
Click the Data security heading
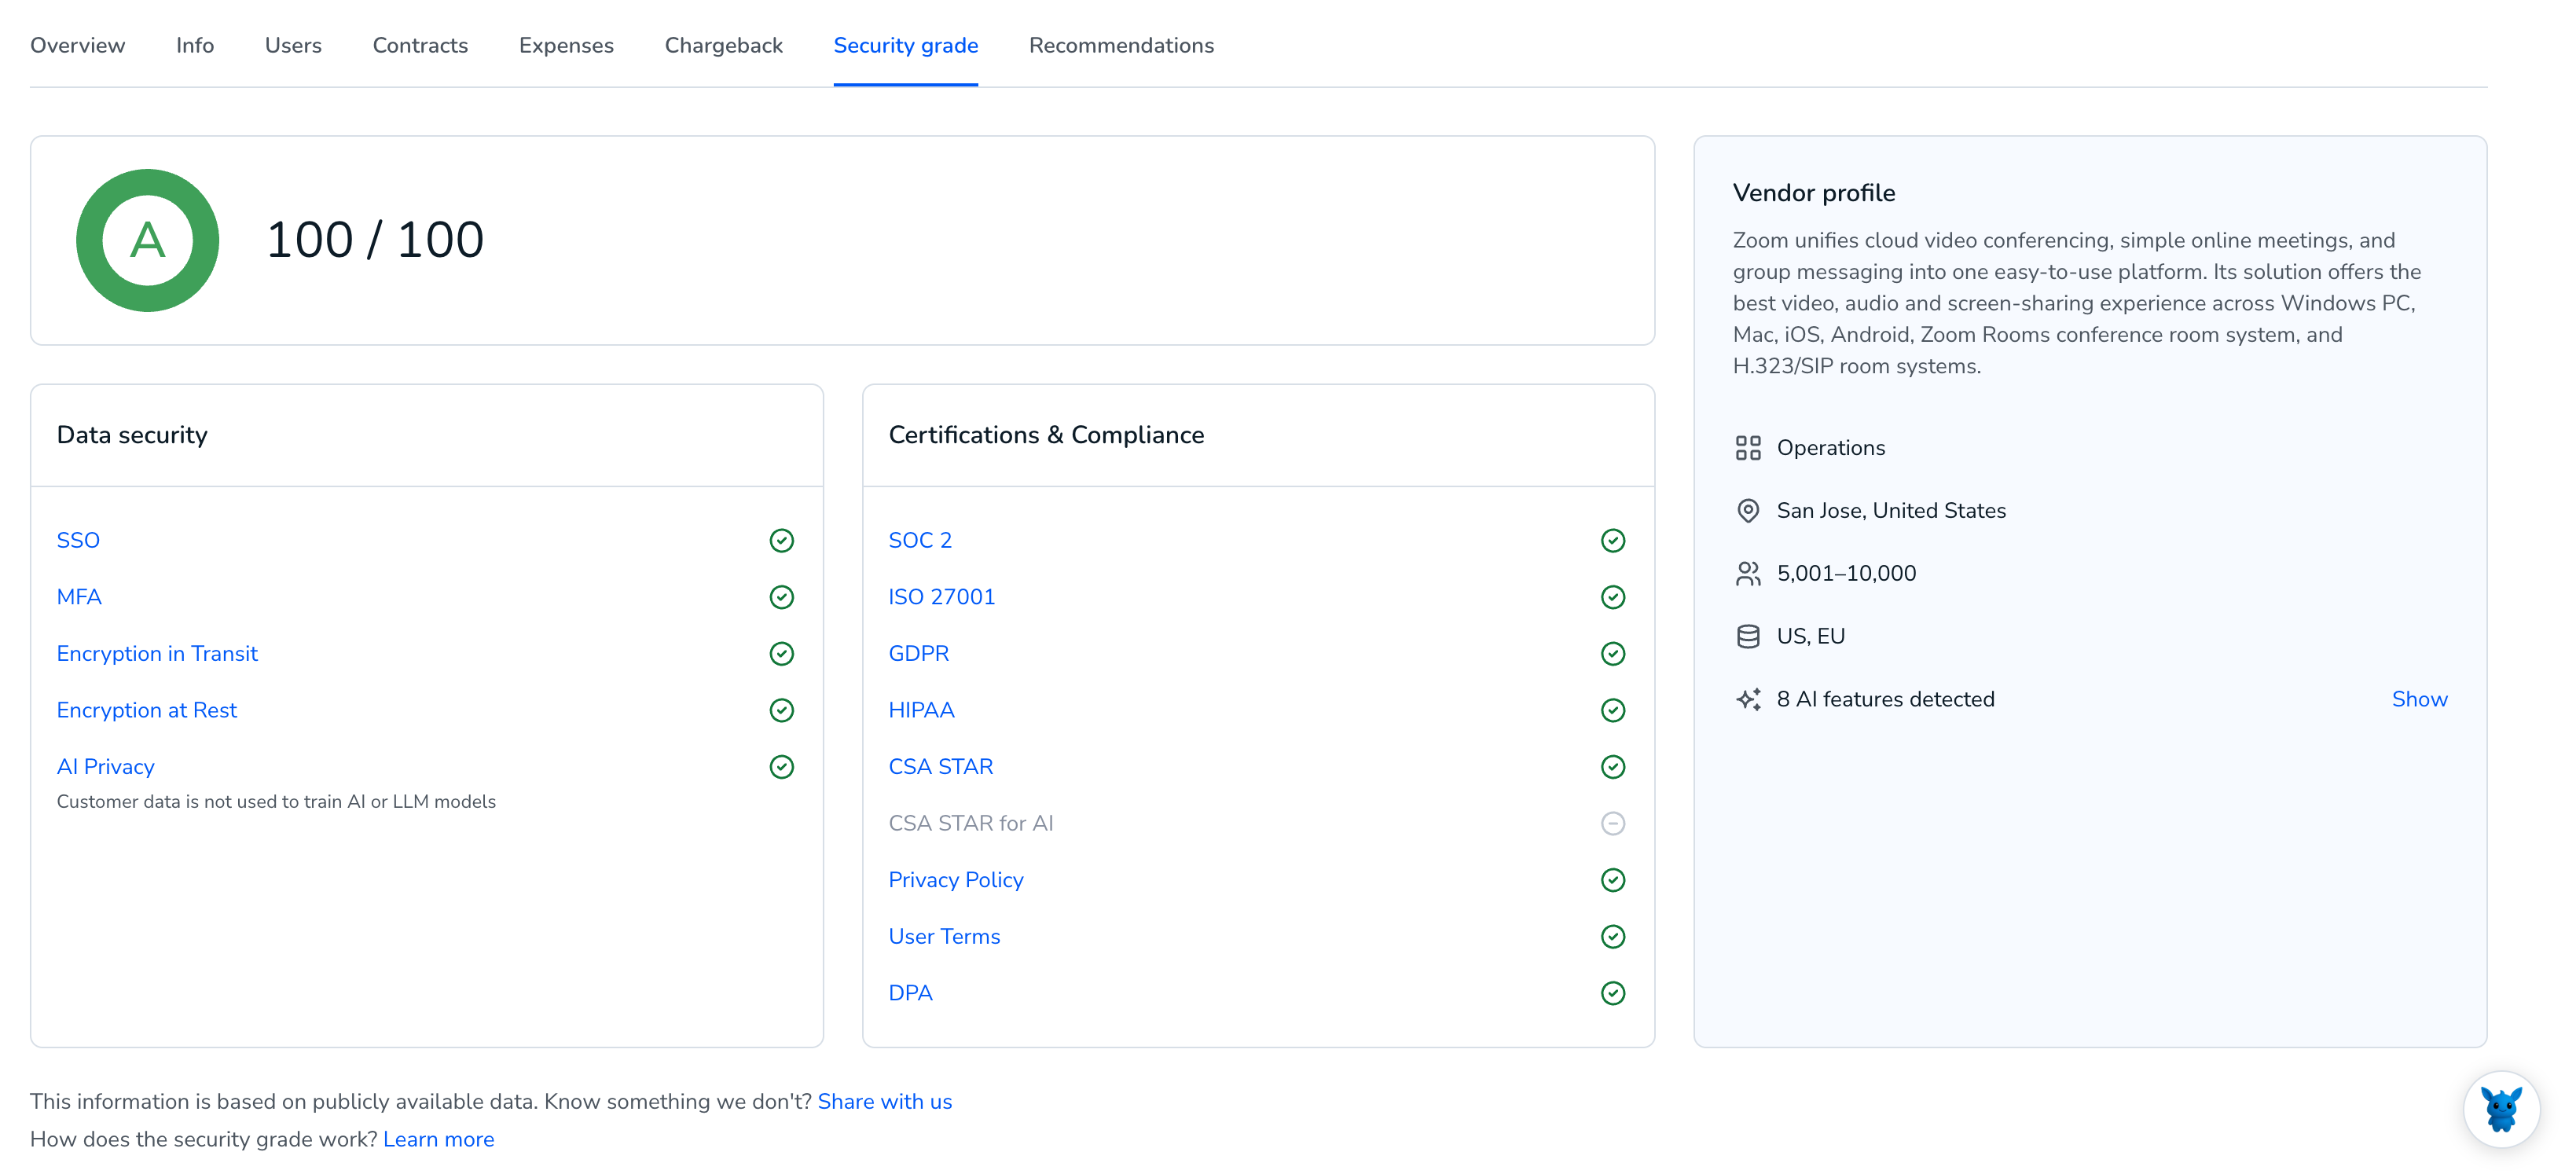[x=132, y=435]
